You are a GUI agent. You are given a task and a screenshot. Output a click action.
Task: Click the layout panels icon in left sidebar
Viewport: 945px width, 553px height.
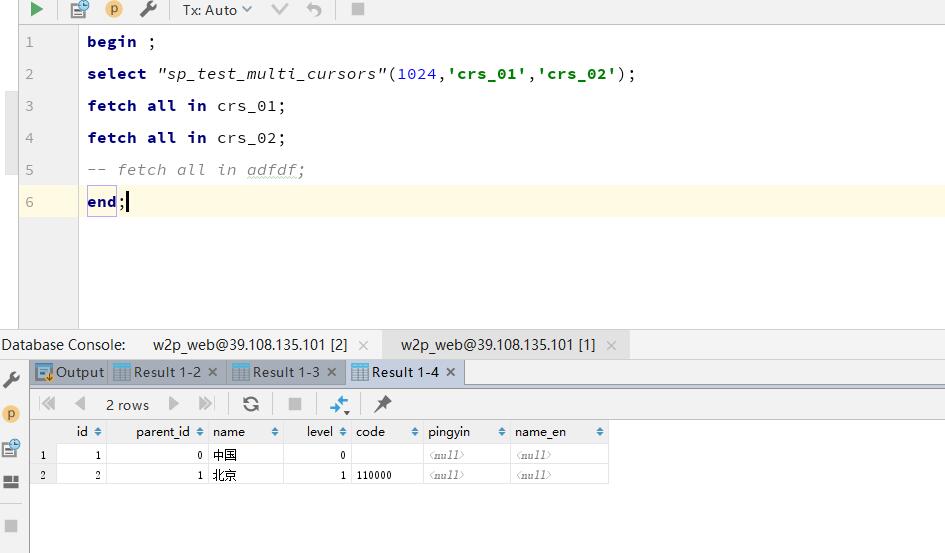(11, 482)
